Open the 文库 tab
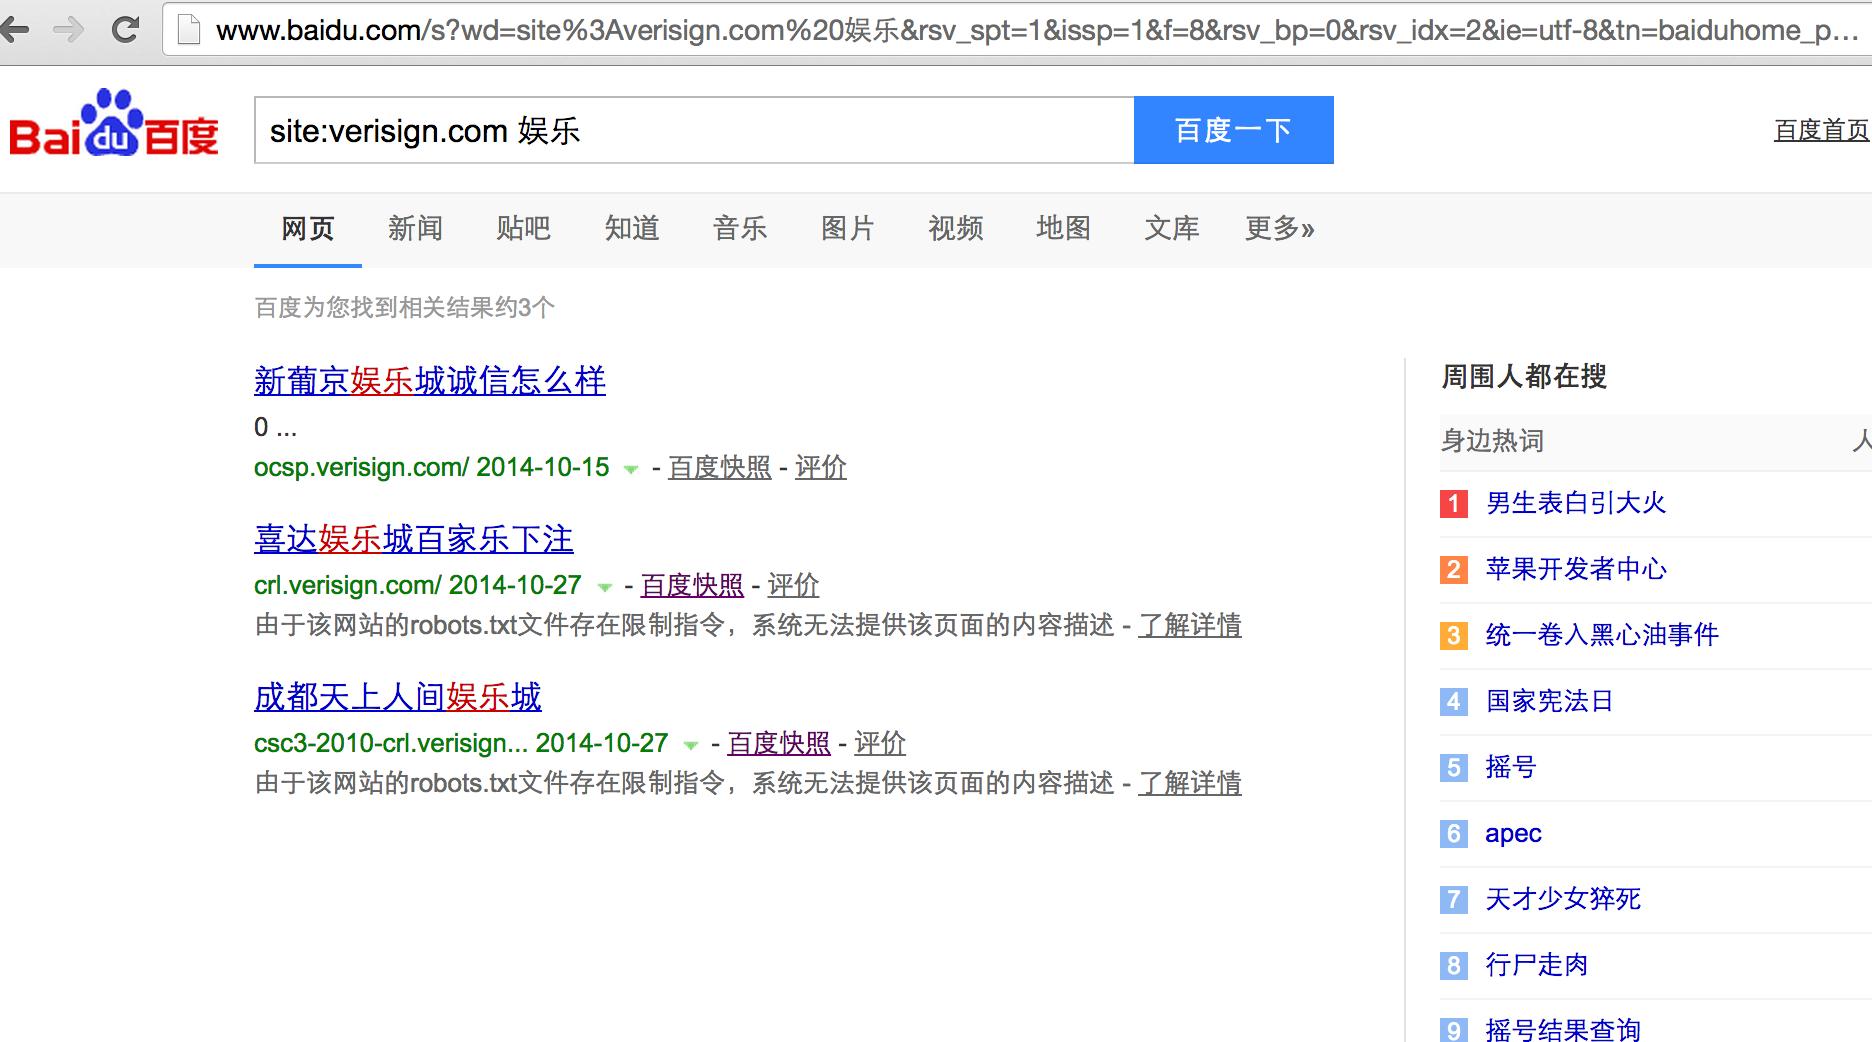1872x1042 pixels. 1171,229
